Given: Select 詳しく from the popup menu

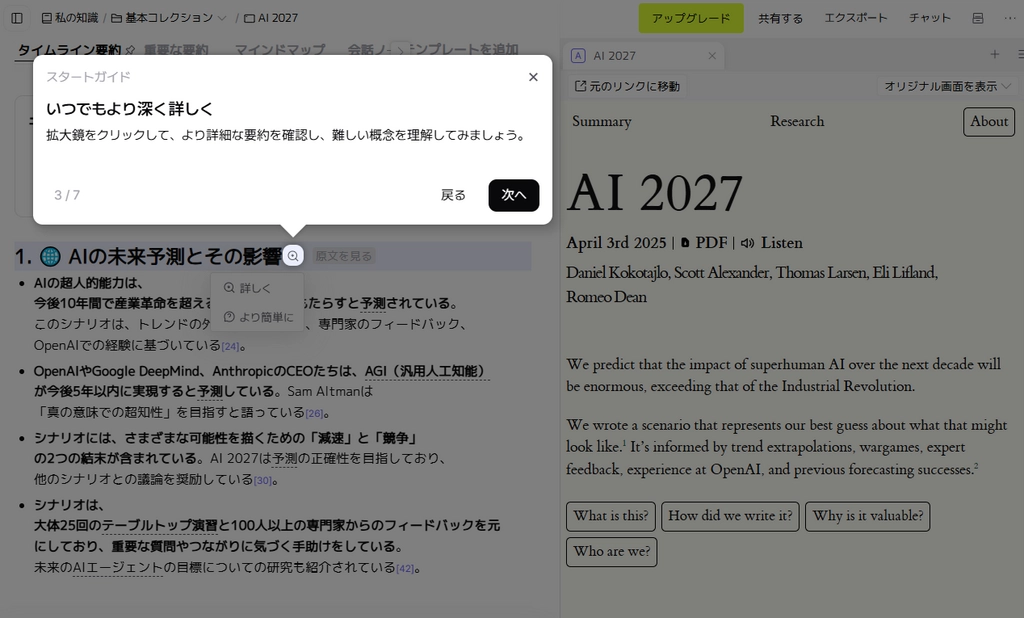Looking at the screenshot, I should pyautogui.click(x=248, y=288).
